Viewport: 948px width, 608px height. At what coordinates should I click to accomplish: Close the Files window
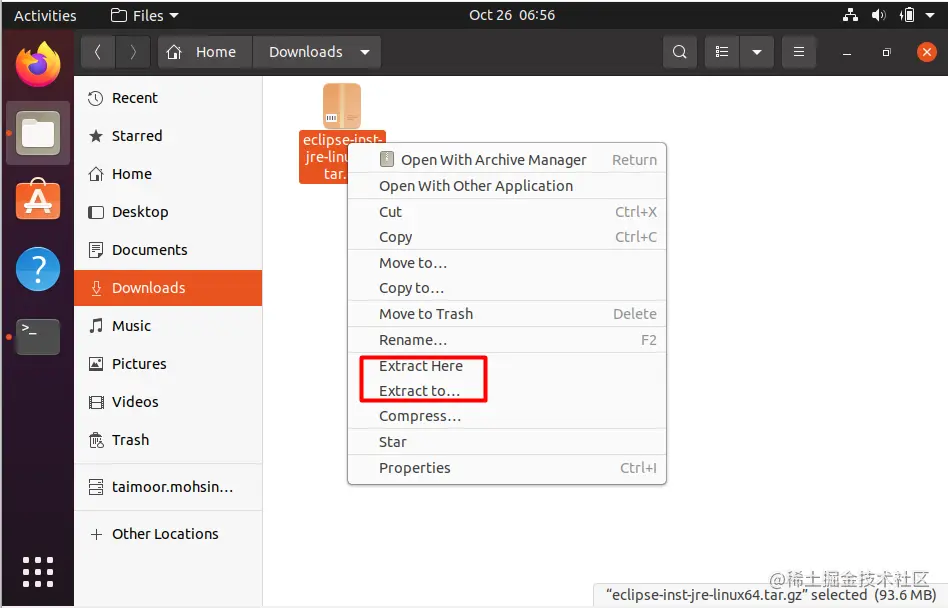point(926,52)
